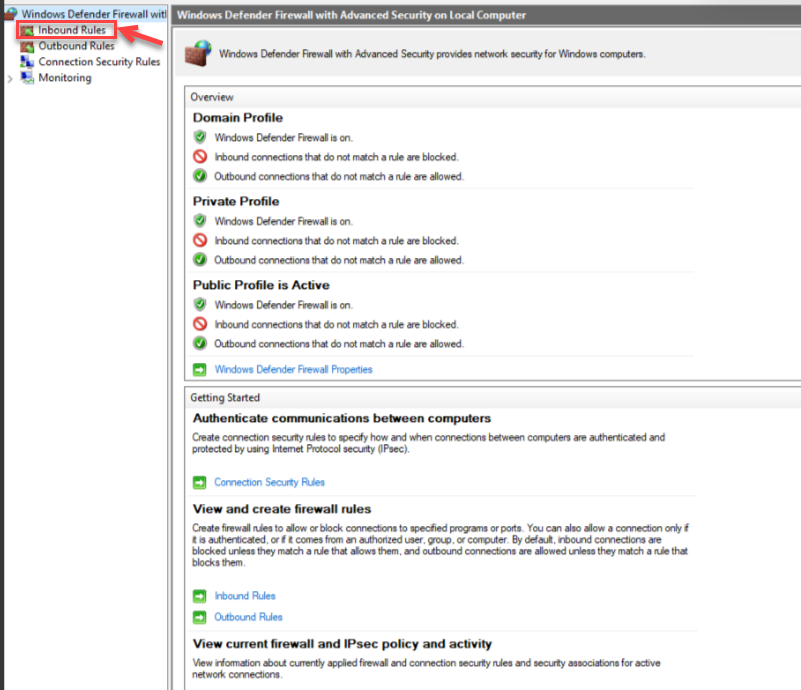Click Private Profile firewall-on shield icon

(200, 221)
